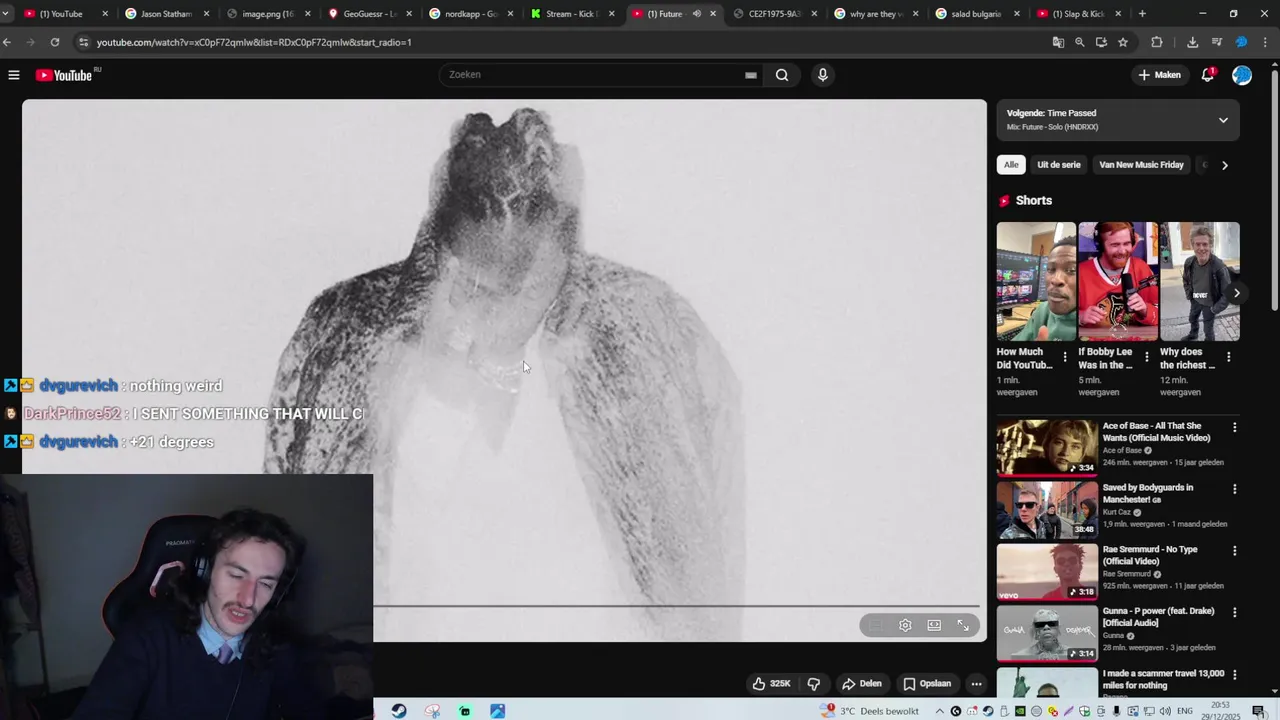Open the zoom magnifier in address bar
This screenshot has height=720, width=1280.
pos(1080,42)
